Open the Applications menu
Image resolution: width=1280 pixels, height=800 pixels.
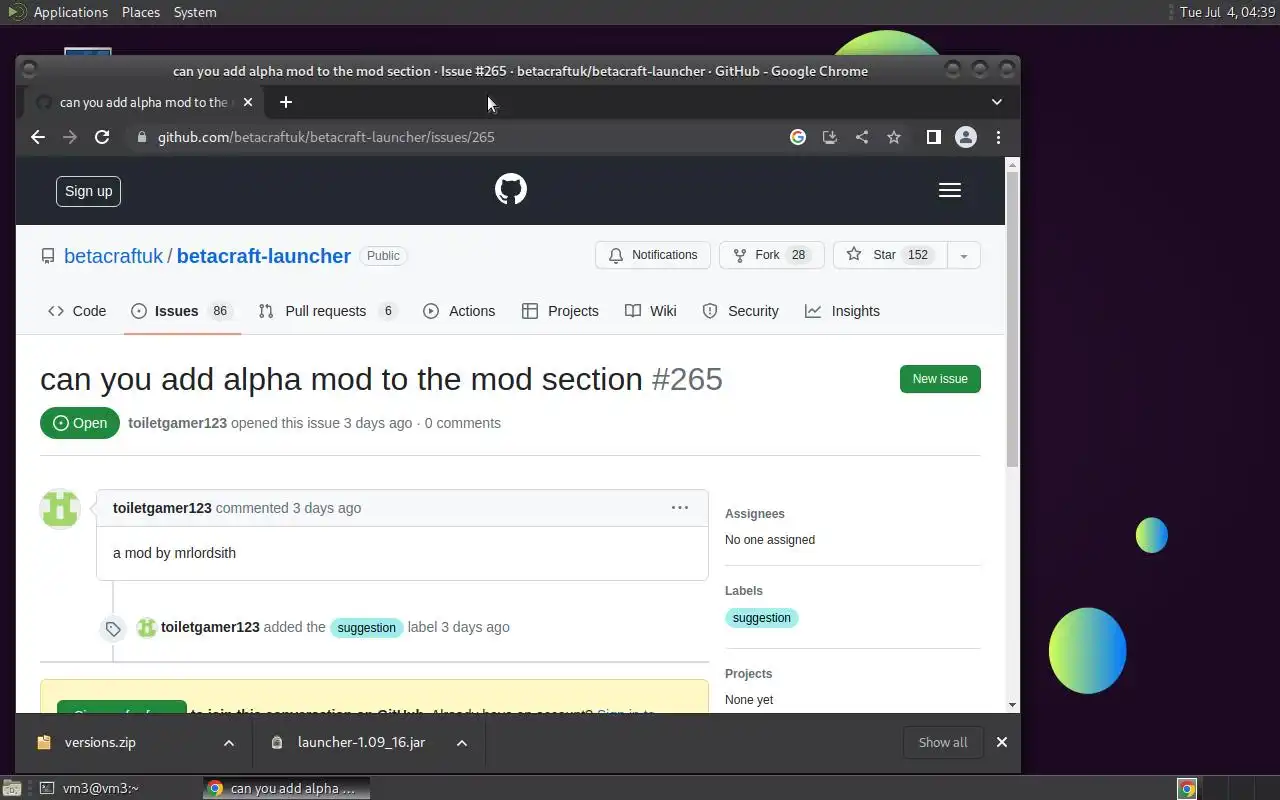pos(58,12)
